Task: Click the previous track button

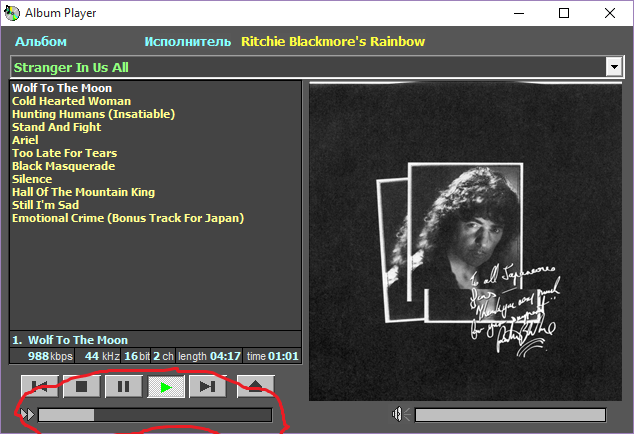Action: 40,387
